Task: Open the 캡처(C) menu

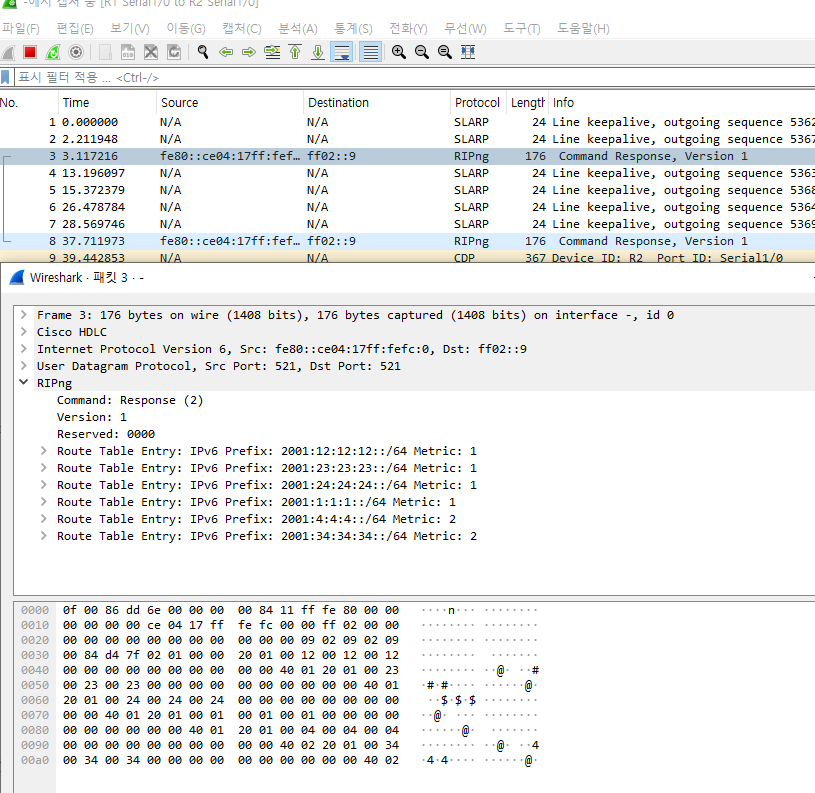Action: click(242, 29)
